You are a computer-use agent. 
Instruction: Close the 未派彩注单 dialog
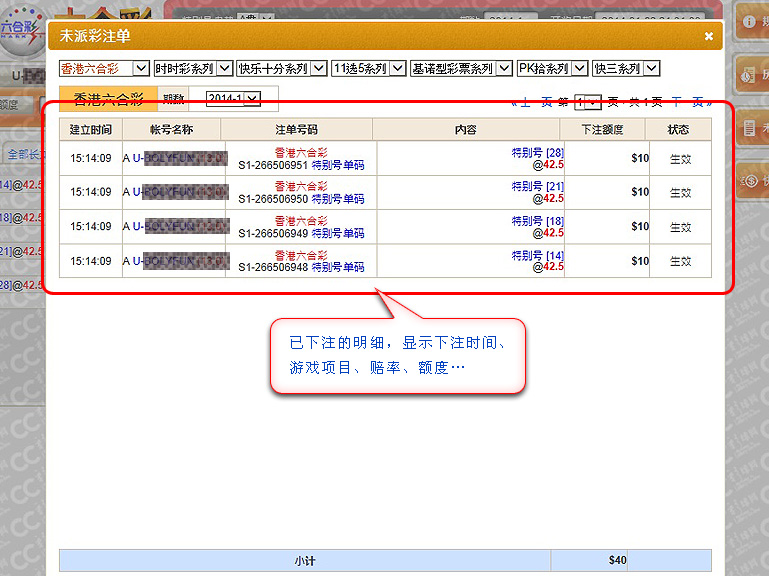click(708, 36)
